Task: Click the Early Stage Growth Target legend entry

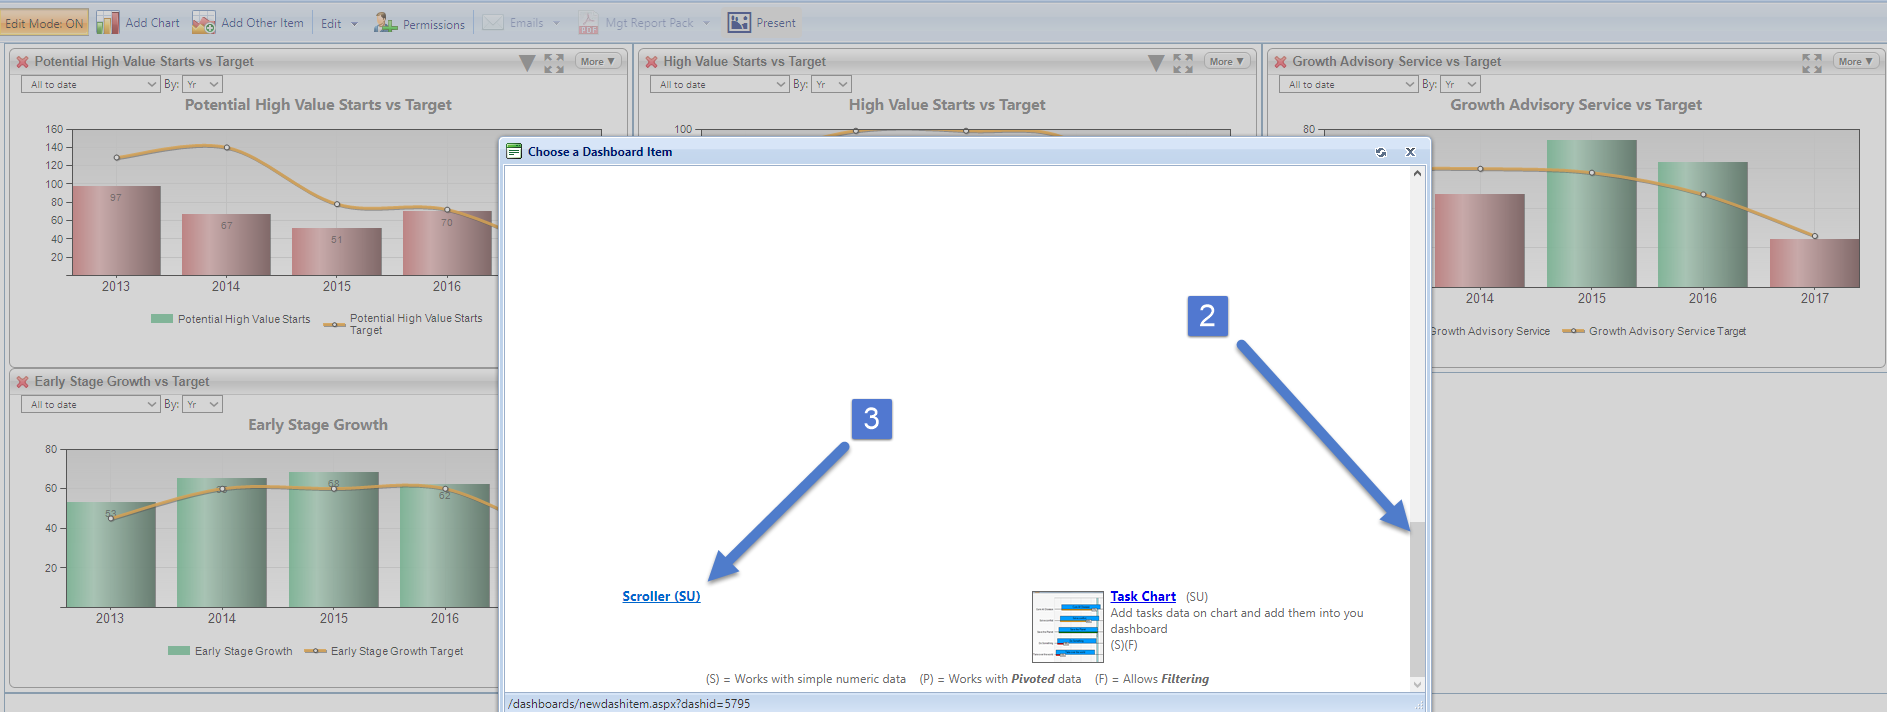Action: pos(384,652)
